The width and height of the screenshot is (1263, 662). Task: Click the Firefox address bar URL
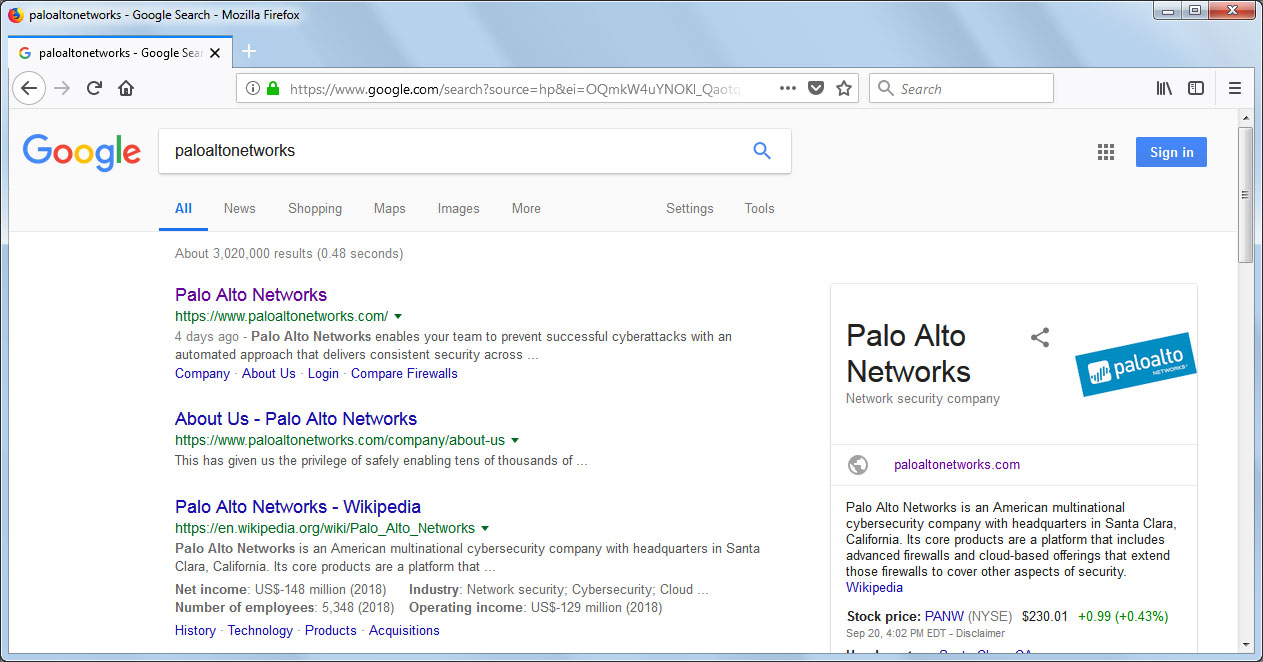click(515, 88)
